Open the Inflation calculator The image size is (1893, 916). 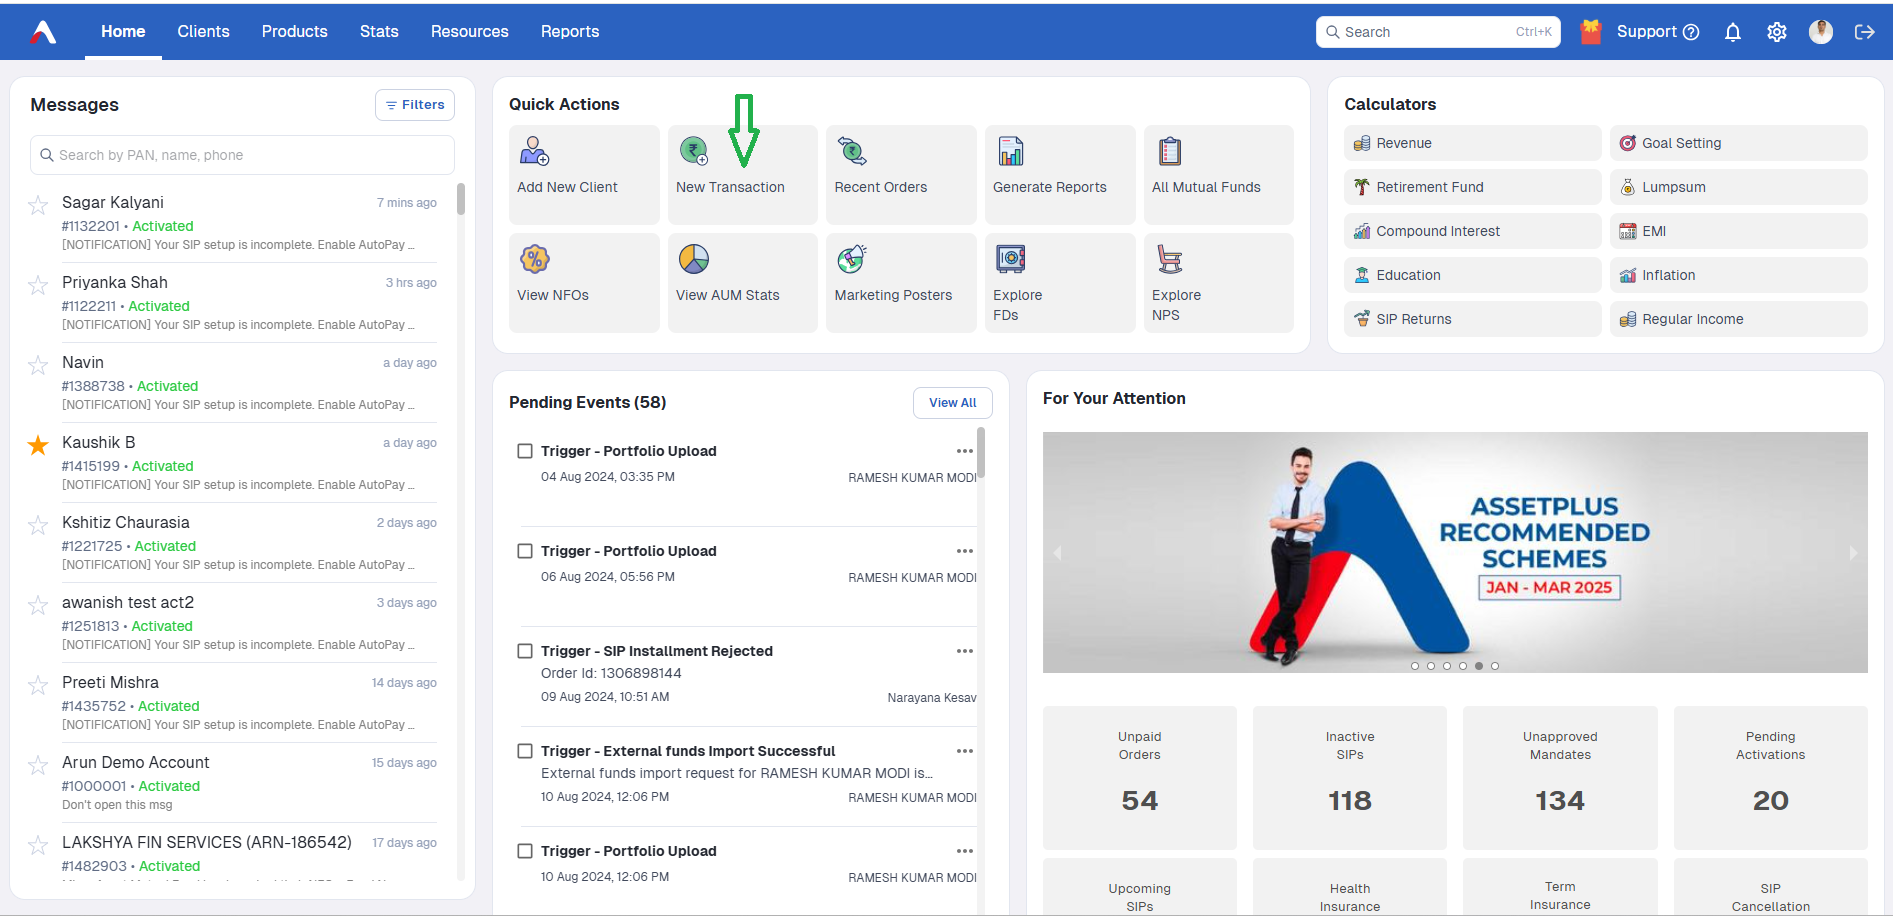[1738, 275]
